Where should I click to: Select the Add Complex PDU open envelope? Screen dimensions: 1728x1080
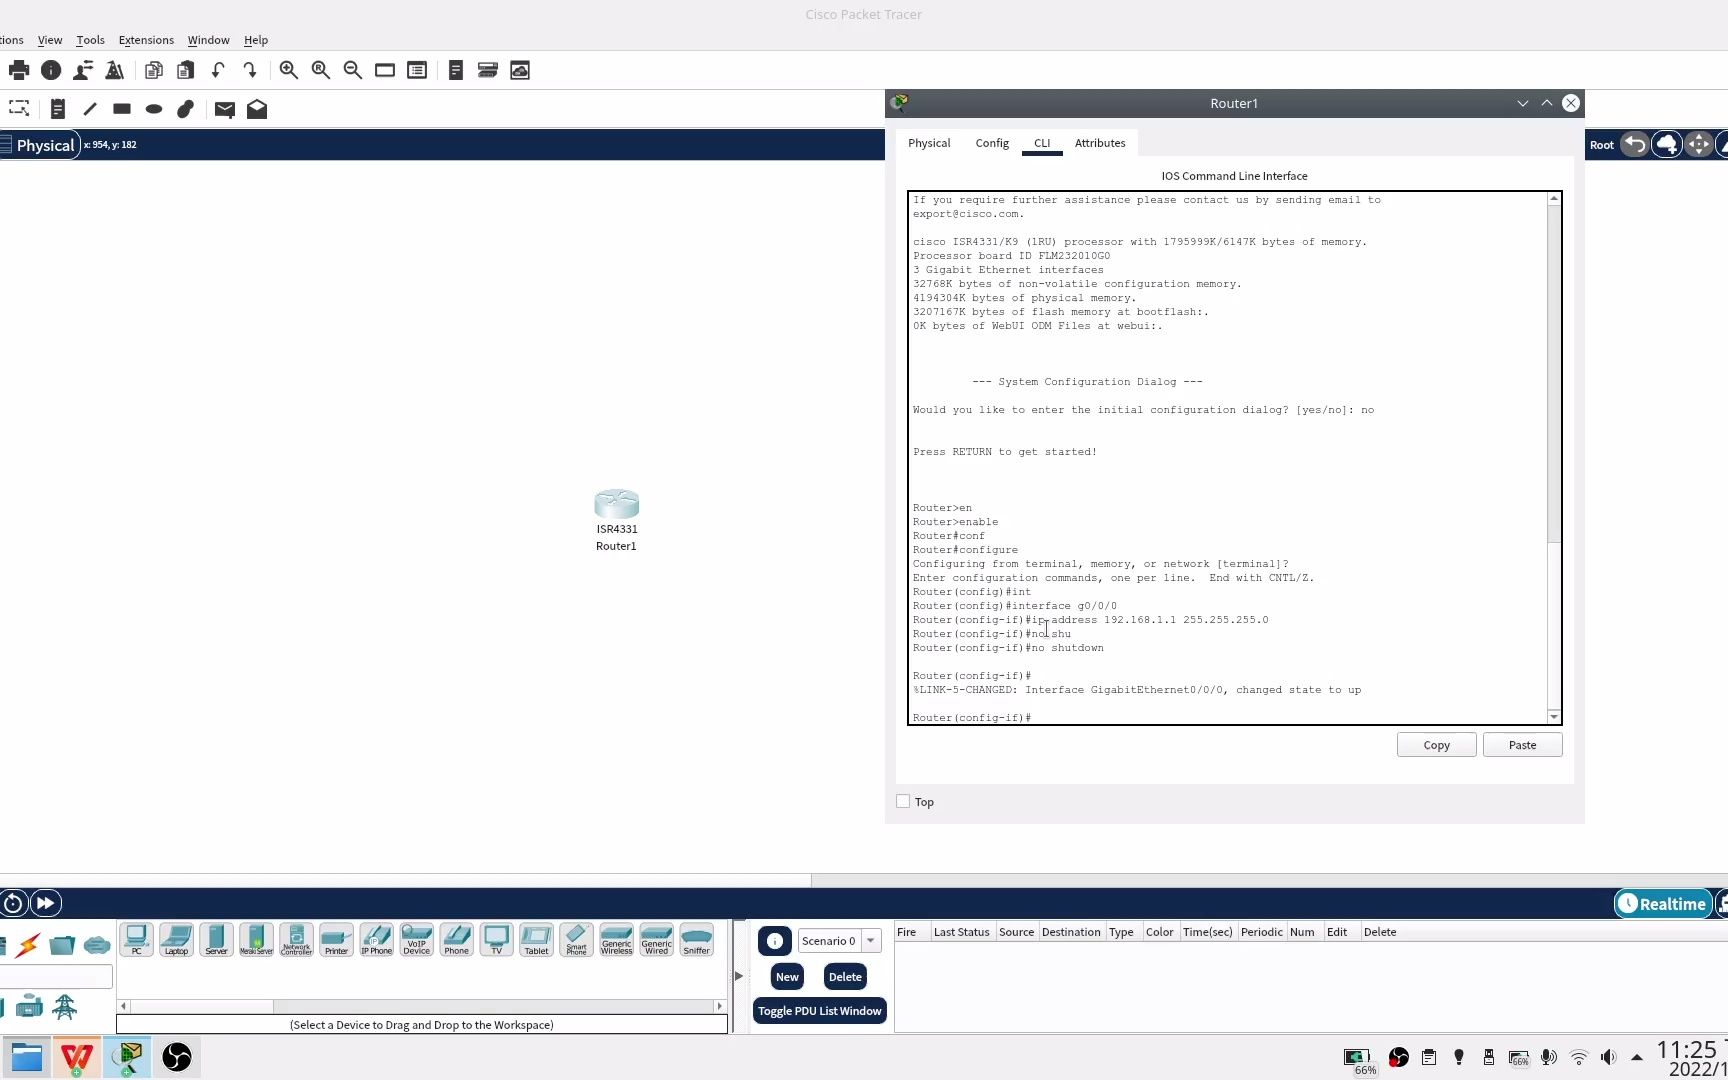[x=257, y=109]
